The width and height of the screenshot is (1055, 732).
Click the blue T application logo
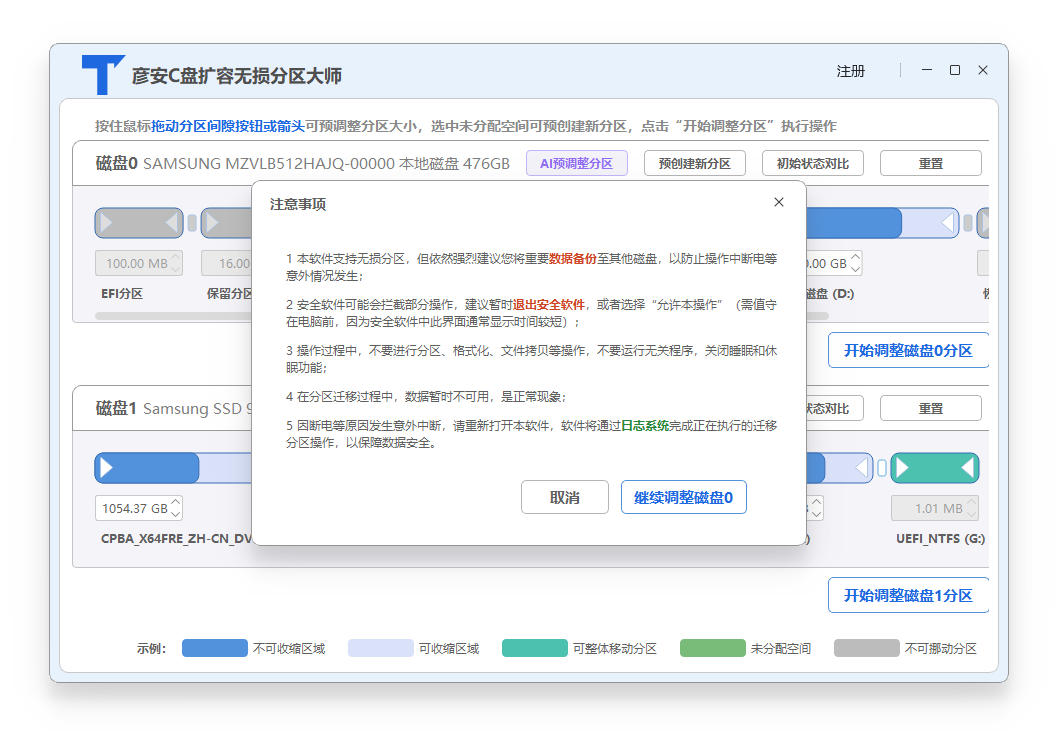103,74
